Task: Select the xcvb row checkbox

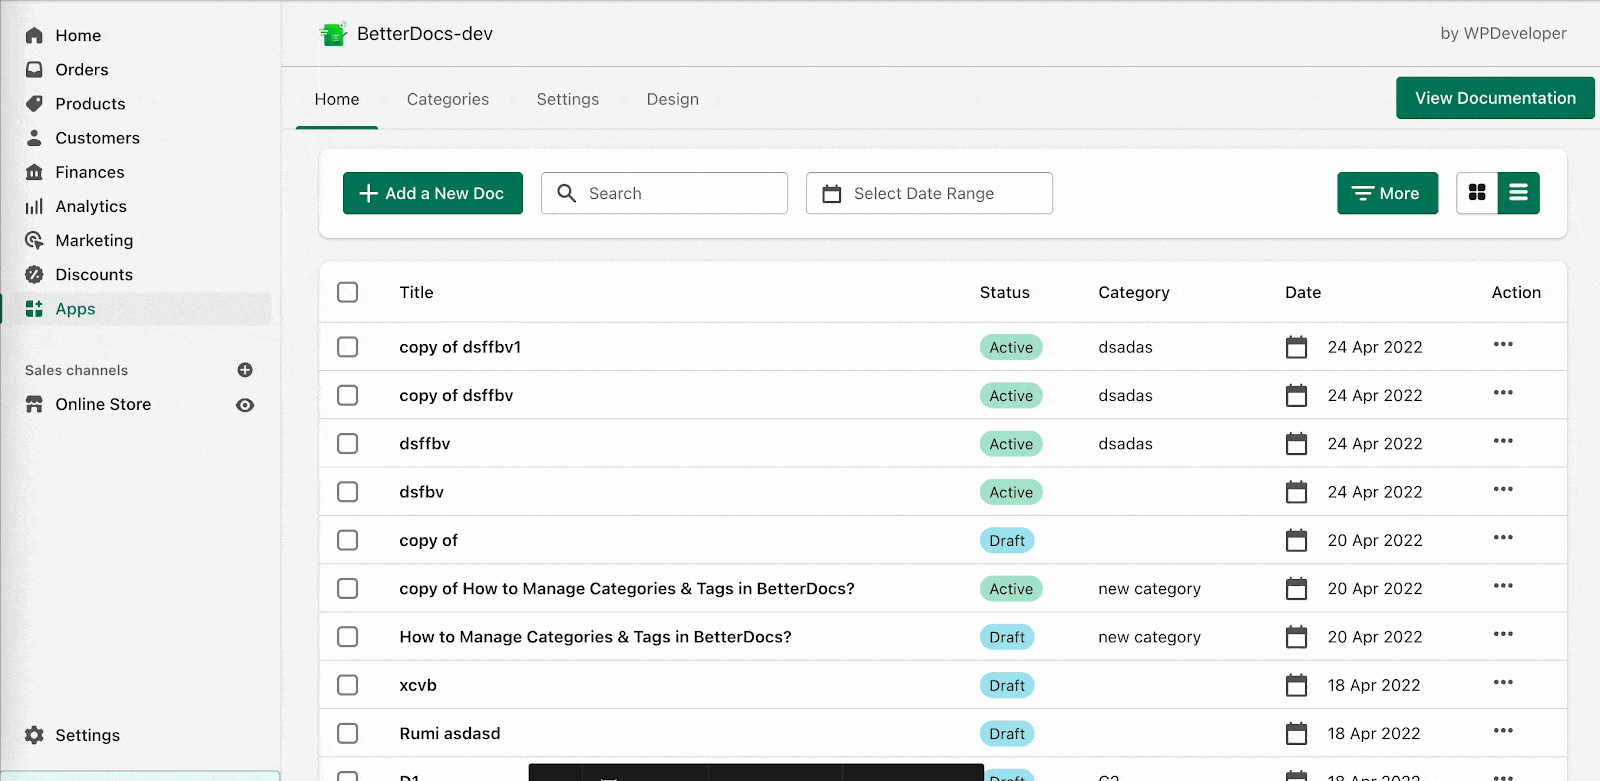Action: click(x=348, y=685)
